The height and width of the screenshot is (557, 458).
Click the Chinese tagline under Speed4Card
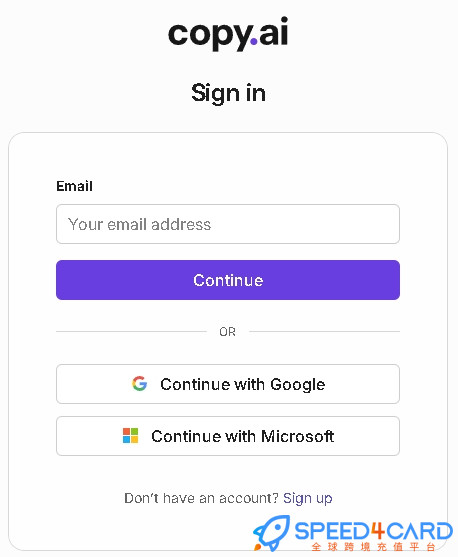(373, 547)
